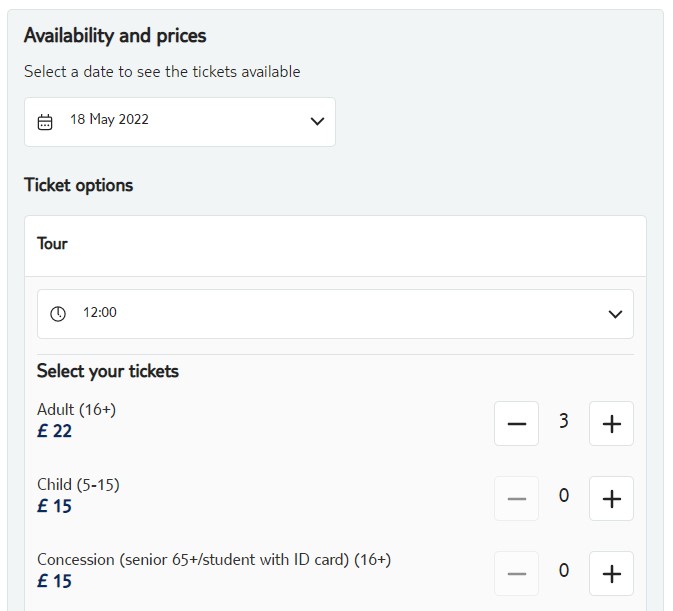Click the Concession senior/student label text
The image size is (673, 611).
click(214, 559)
